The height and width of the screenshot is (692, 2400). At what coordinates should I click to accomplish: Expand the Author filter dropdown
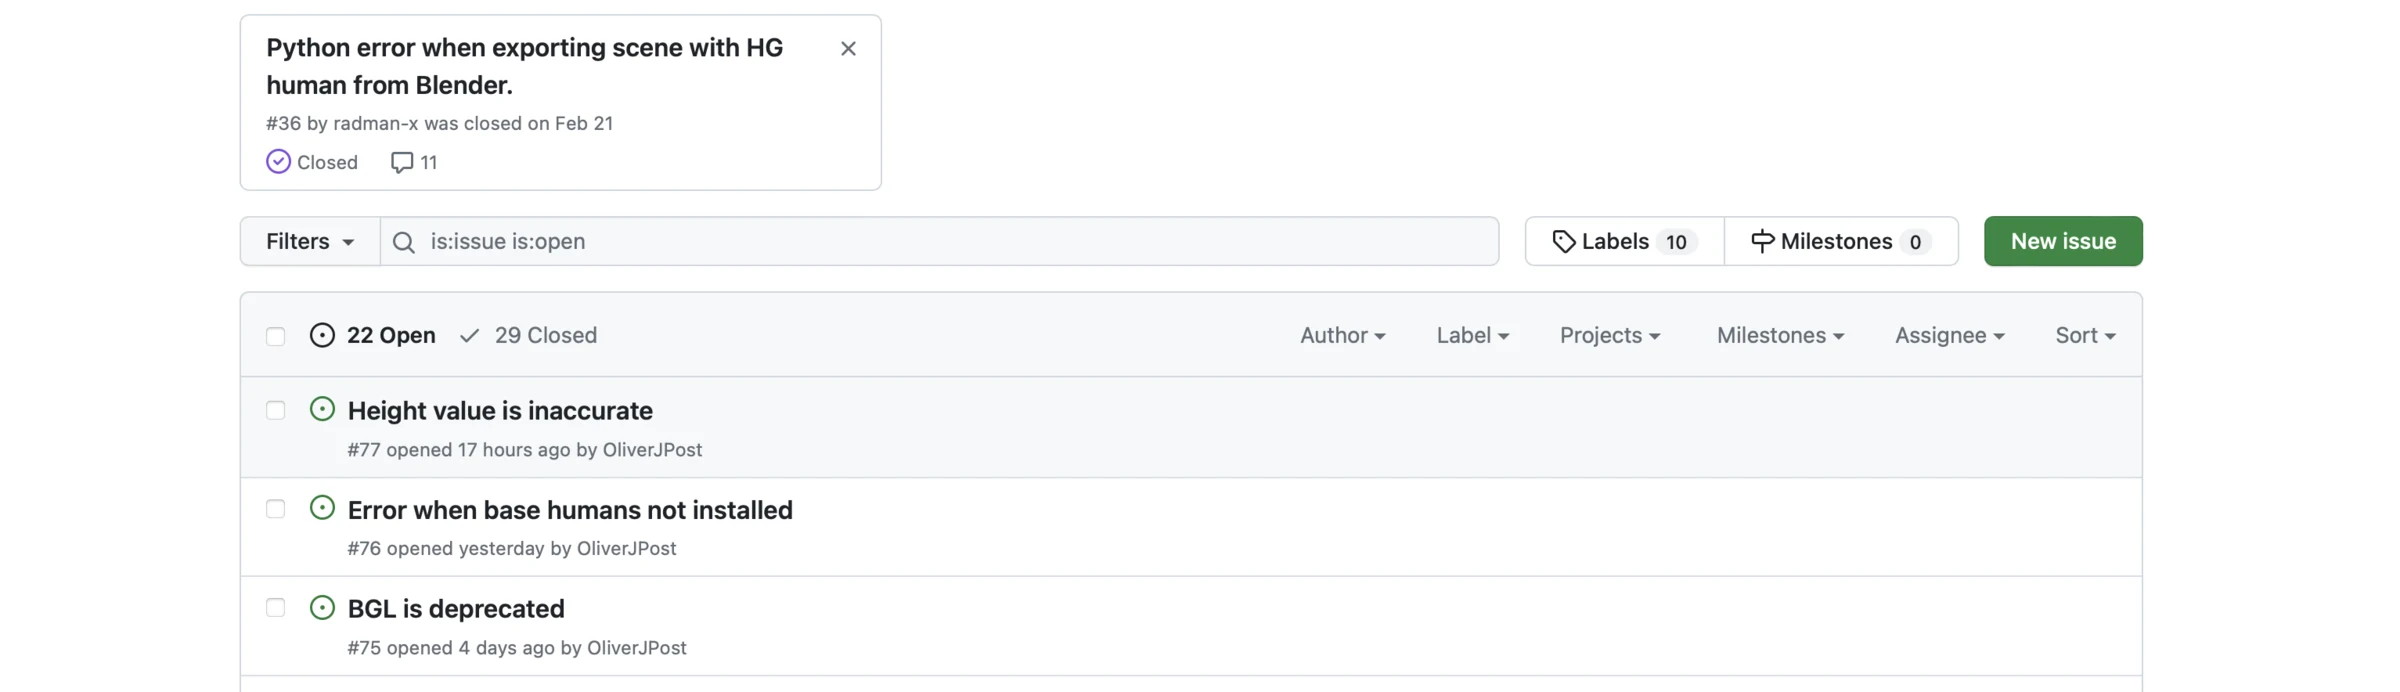[1342, 335]
